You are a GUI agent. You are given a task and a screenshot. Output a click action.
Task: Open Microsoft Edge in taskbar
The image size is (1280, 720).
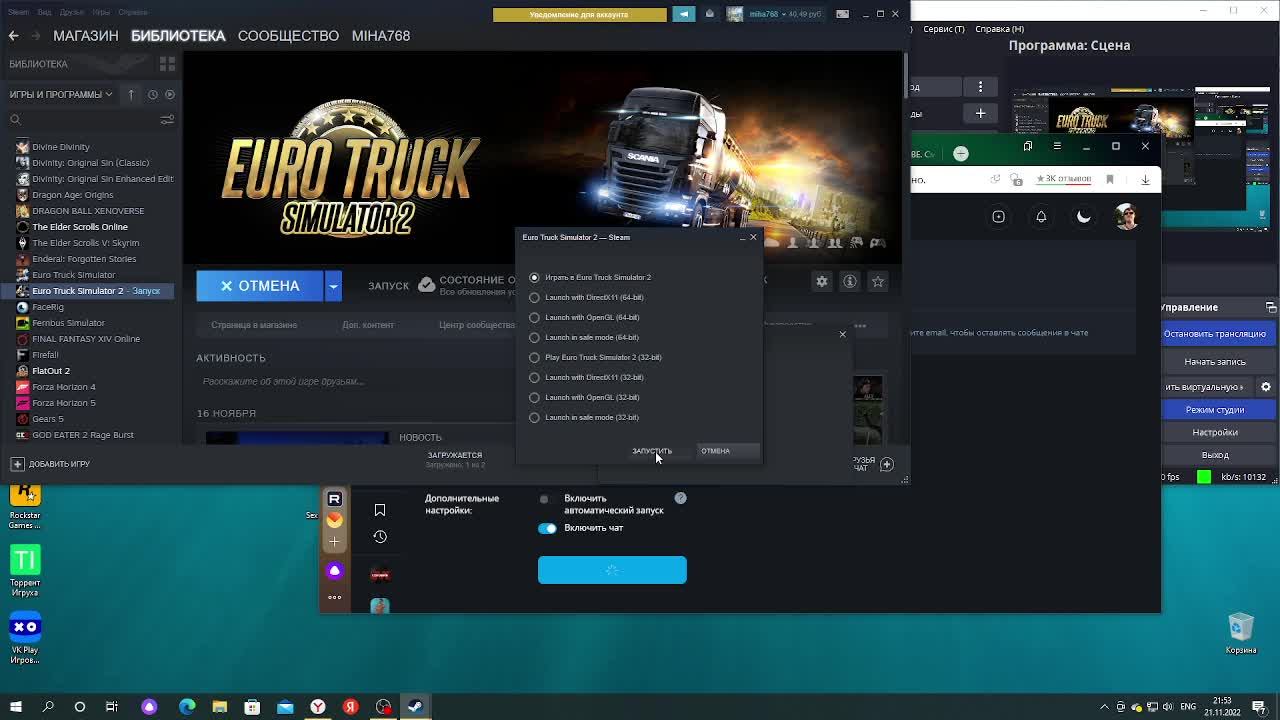pos(187,707)
